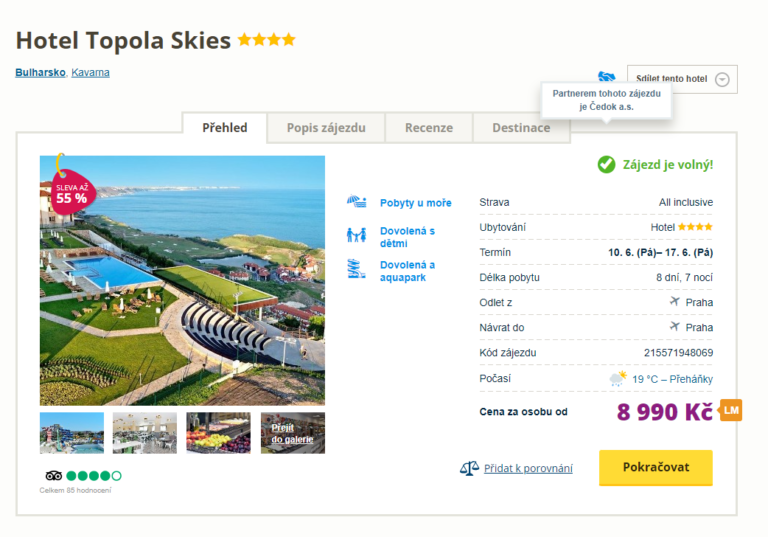Click the weather cloud icon

pos(619,379)
